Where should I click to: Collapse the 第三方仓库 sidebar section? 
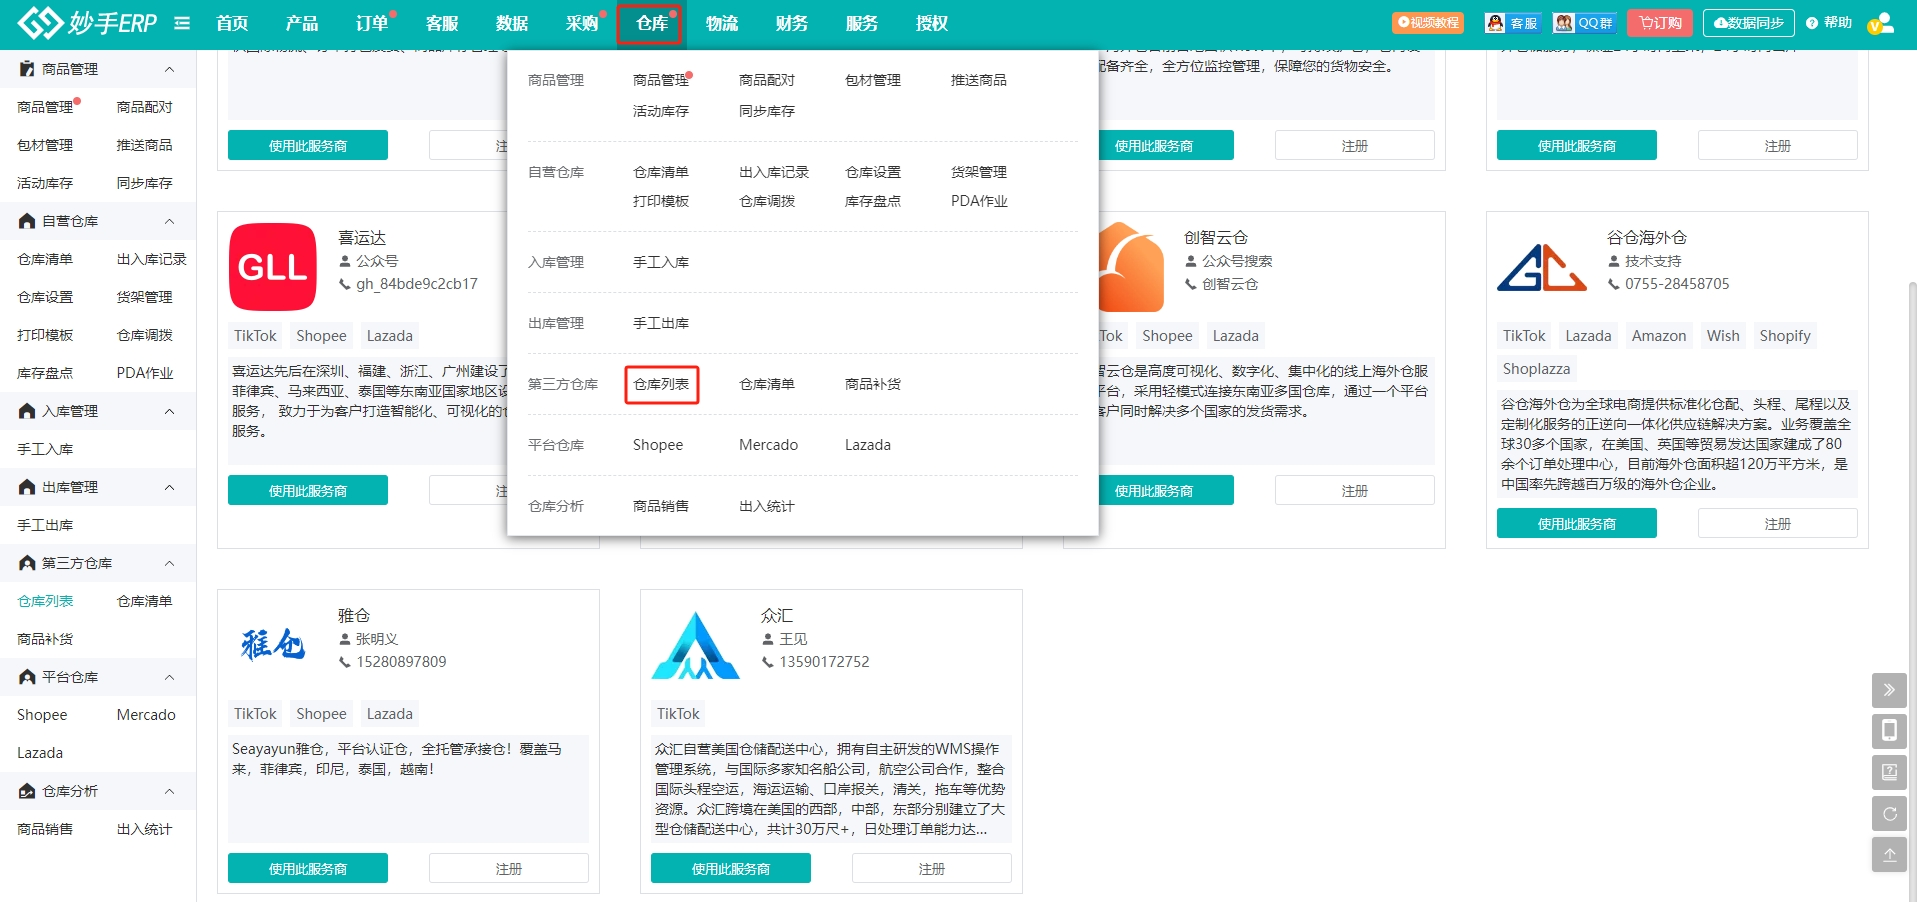click(169, 563)
